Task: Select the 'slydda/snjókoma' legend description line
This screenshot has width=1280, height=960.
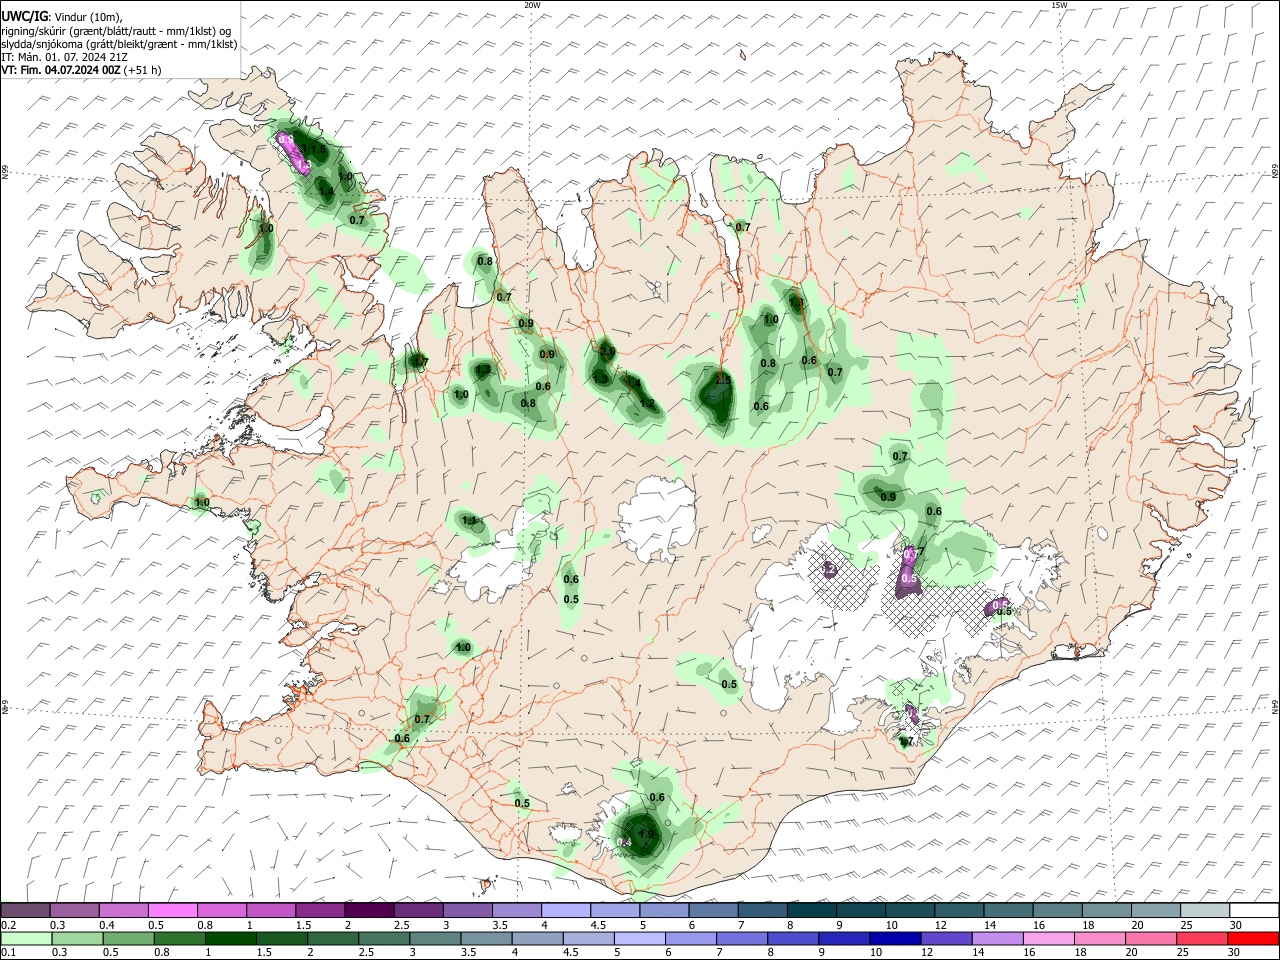Action: (119, 44)
